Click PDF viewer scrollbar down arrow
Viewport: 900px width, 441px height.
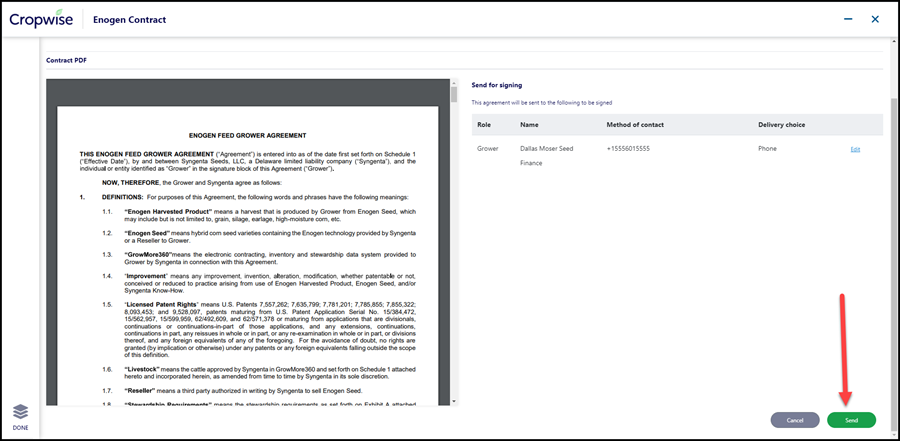[x=454, y=401]
